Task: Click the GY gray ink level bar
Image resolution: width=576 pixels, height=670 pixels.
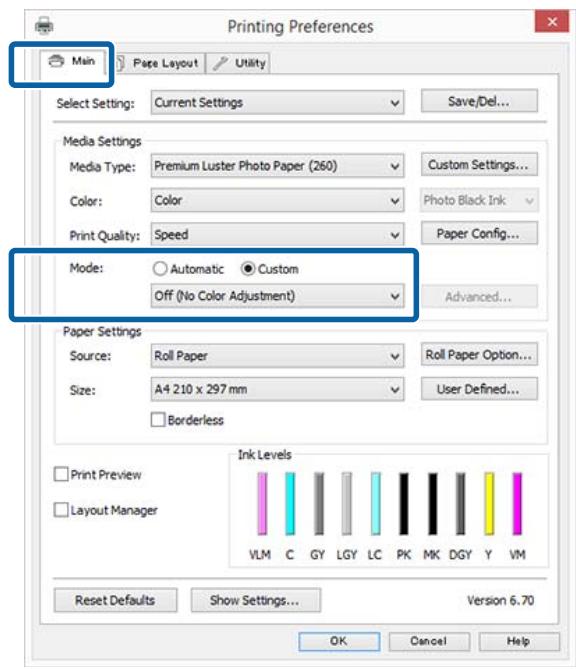Action: (319, 503)
